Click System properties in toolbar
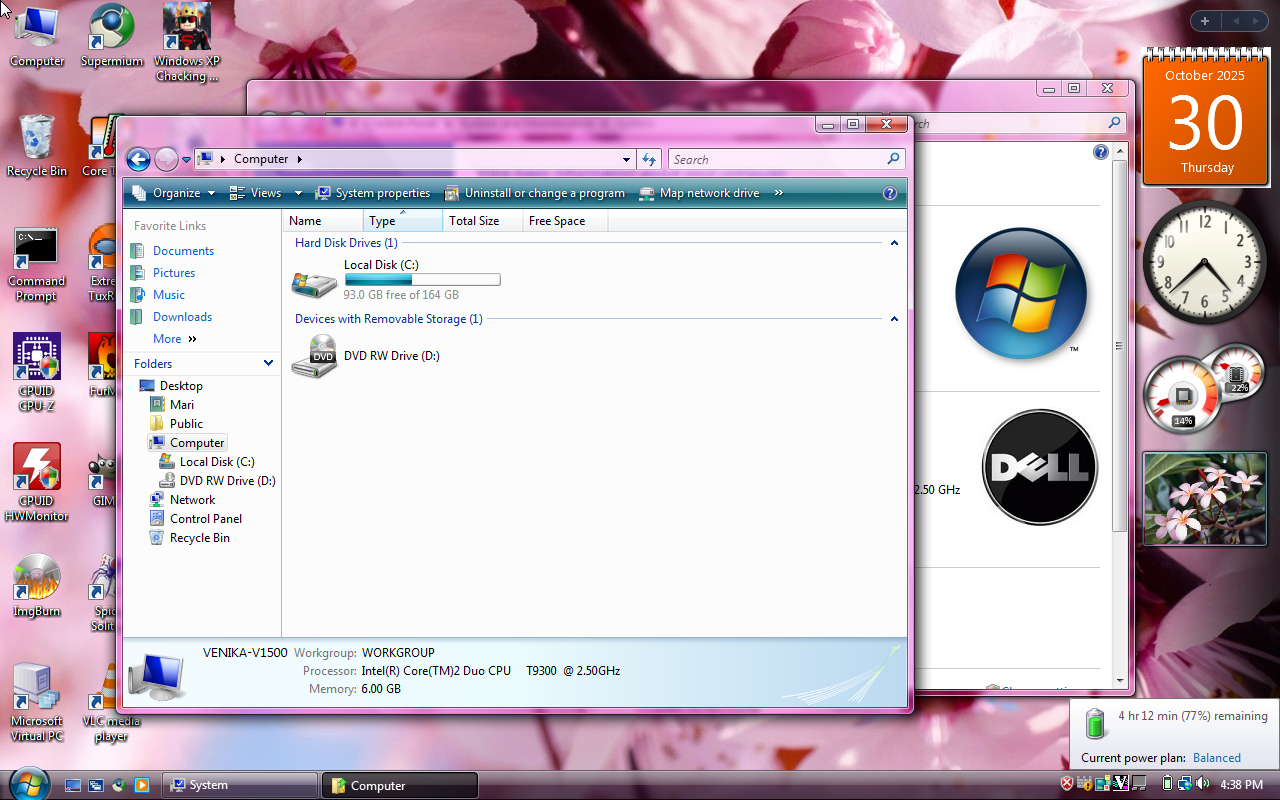Image resolution: width=1280 pixels, height=800 pixels. pos(373,193)
